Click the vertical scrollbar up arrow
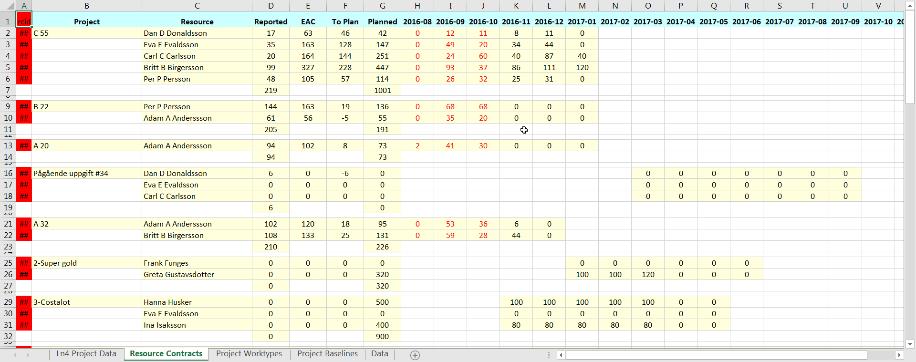The image size is (916, 362). (910, 5)
